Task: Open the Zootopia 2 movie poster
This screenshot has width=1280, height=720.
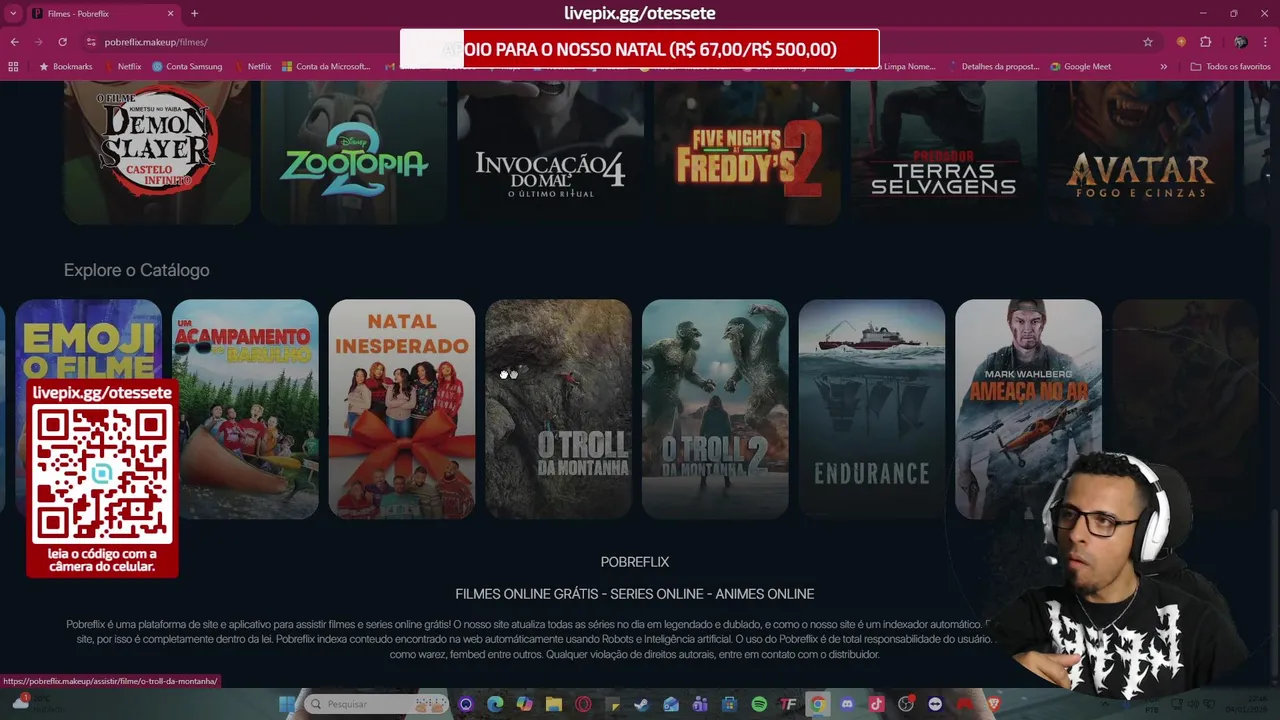Action: pyautogui.click(x=353, y=153)
